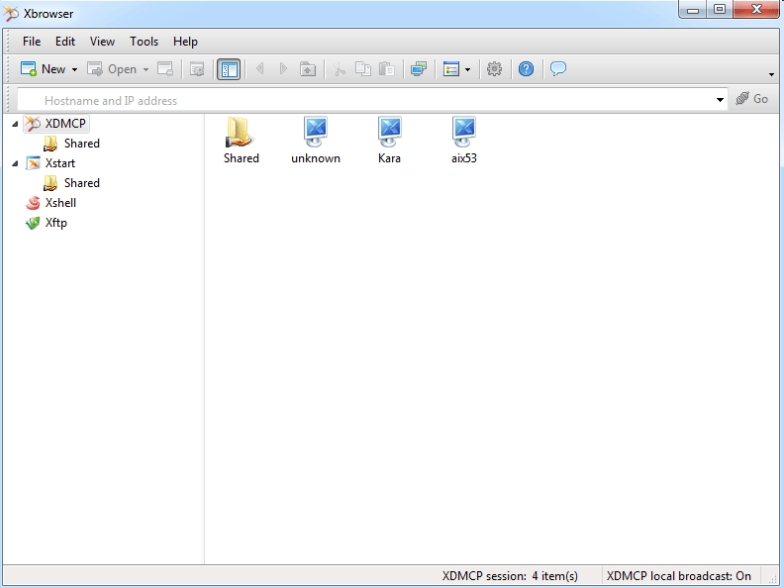Click the Views list icon

[451, 69]
